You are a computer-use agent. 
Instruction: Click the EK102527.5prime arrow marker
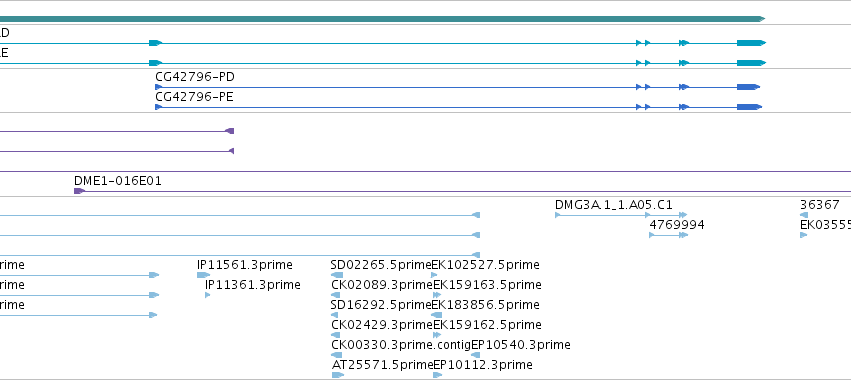click(x=435, y=275)
